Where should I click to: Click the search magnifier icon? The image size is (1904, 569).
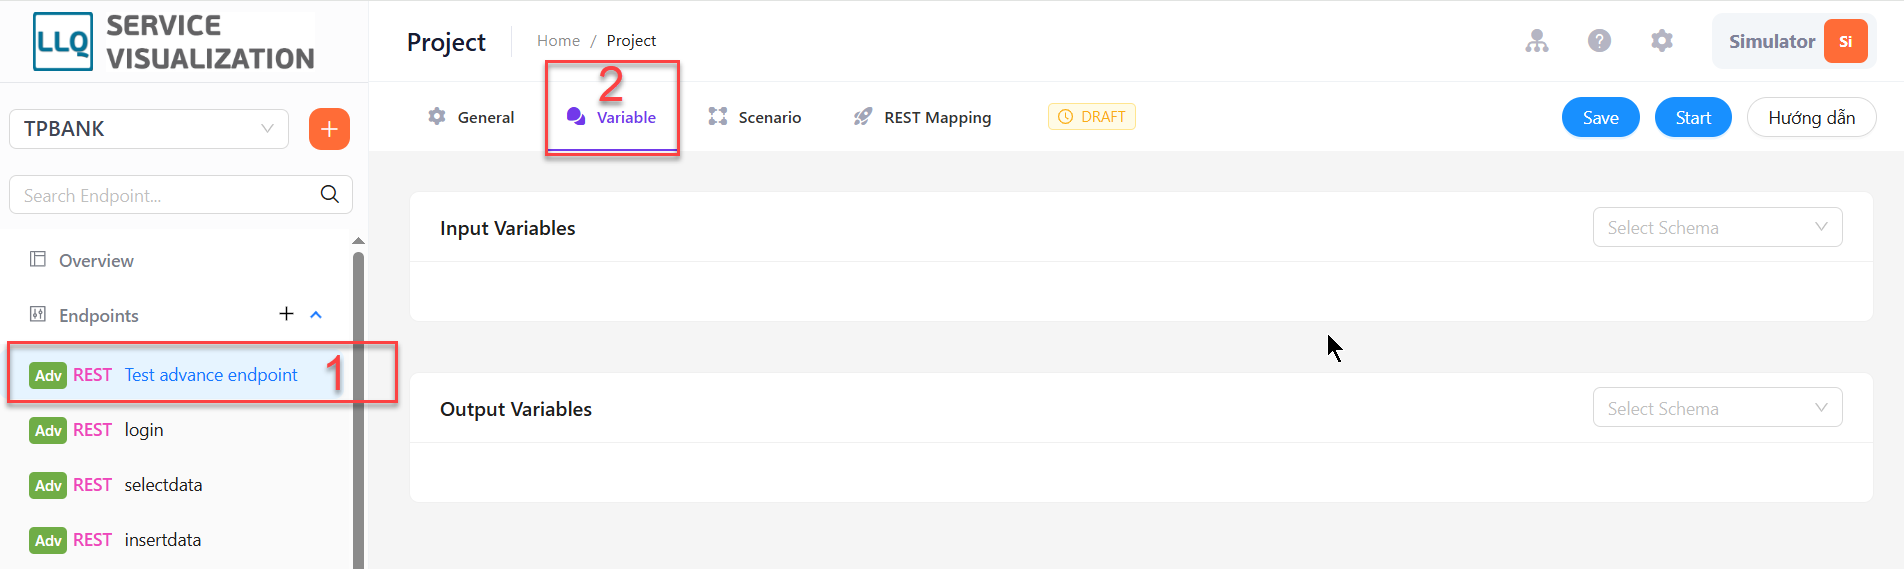click(x=330, y=195)
